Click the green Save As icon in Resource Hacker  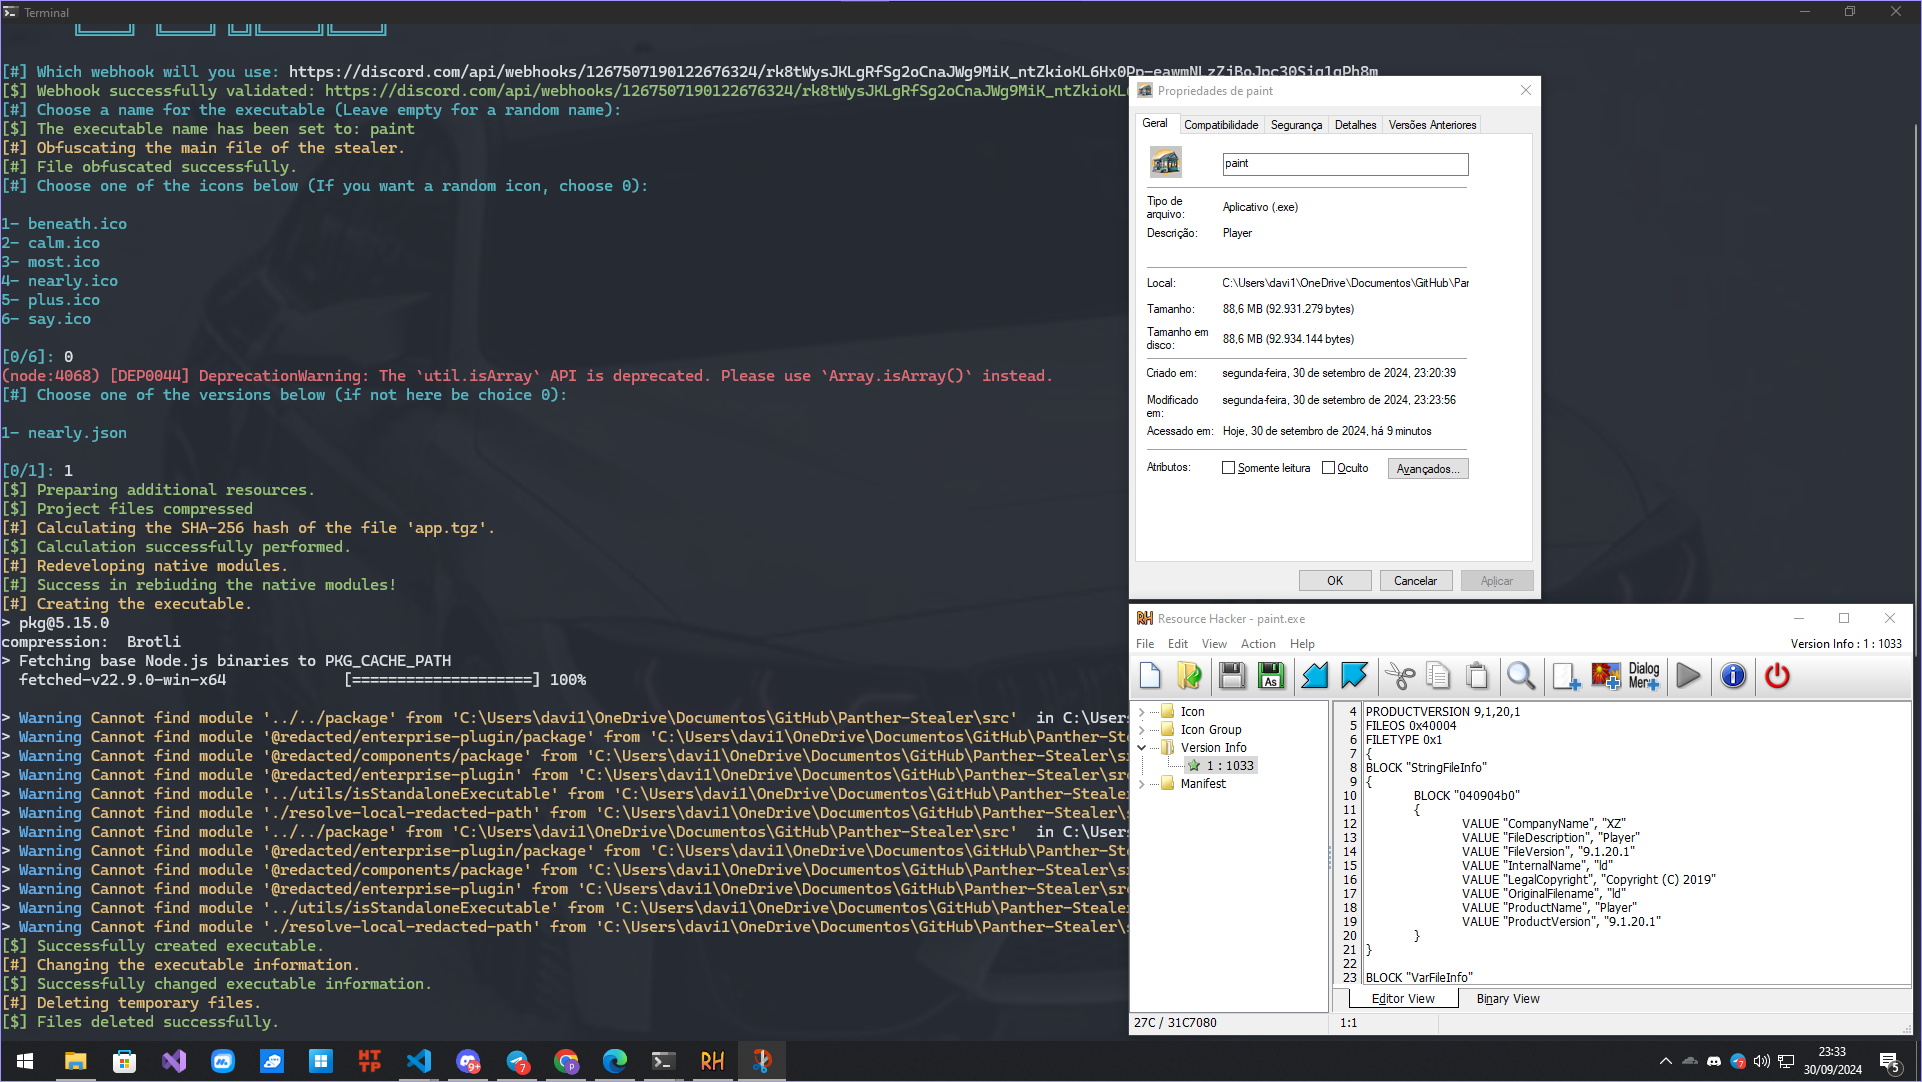coord(1271,676)
